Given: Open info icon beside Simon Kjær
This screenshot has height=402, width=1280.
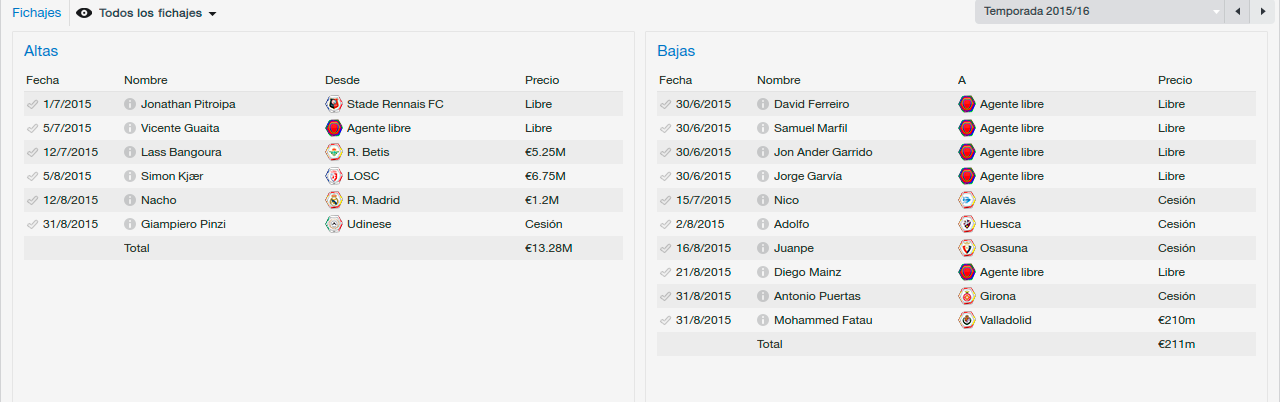Looking at the screenshot, I should click(x=130, y=176).
